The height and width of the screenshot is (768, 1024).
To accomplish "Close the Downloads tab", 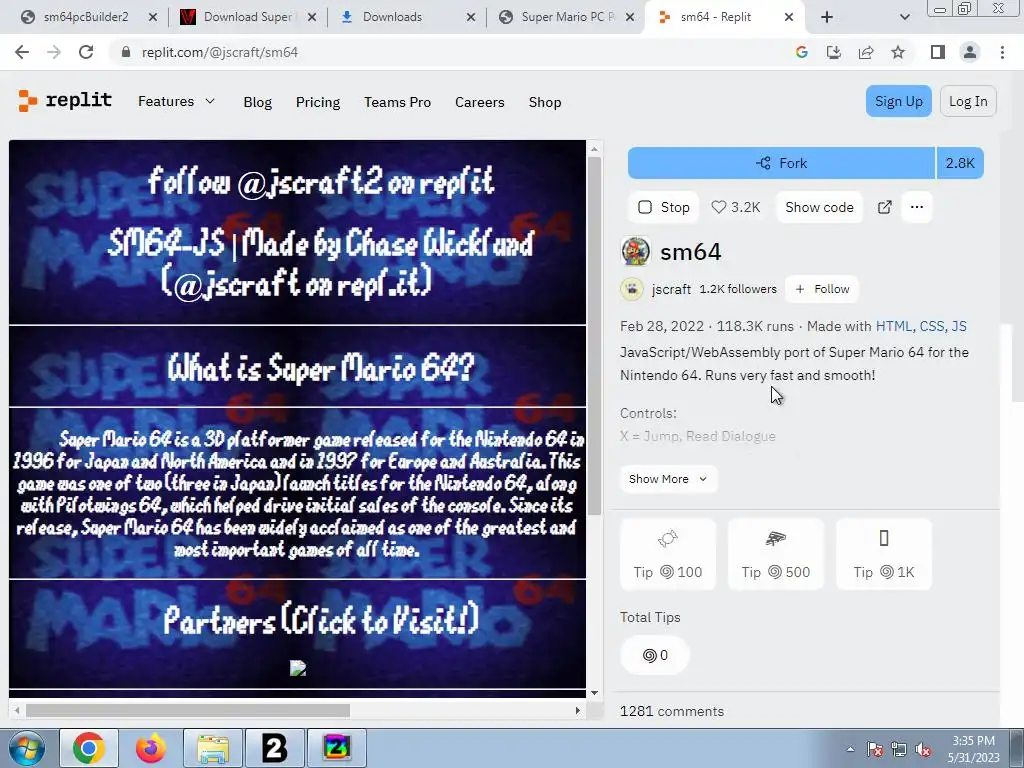I will 471,17.
